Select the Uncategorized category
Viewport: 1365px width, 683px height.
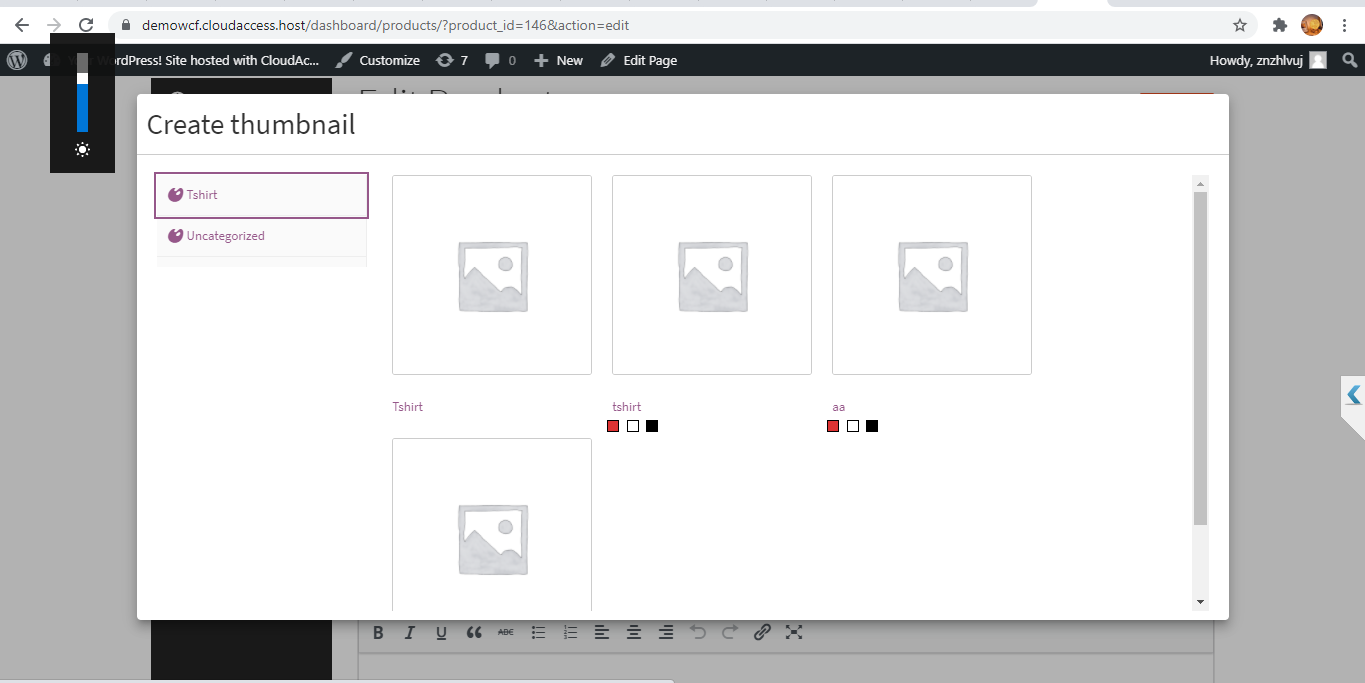(x=261, y=236)
